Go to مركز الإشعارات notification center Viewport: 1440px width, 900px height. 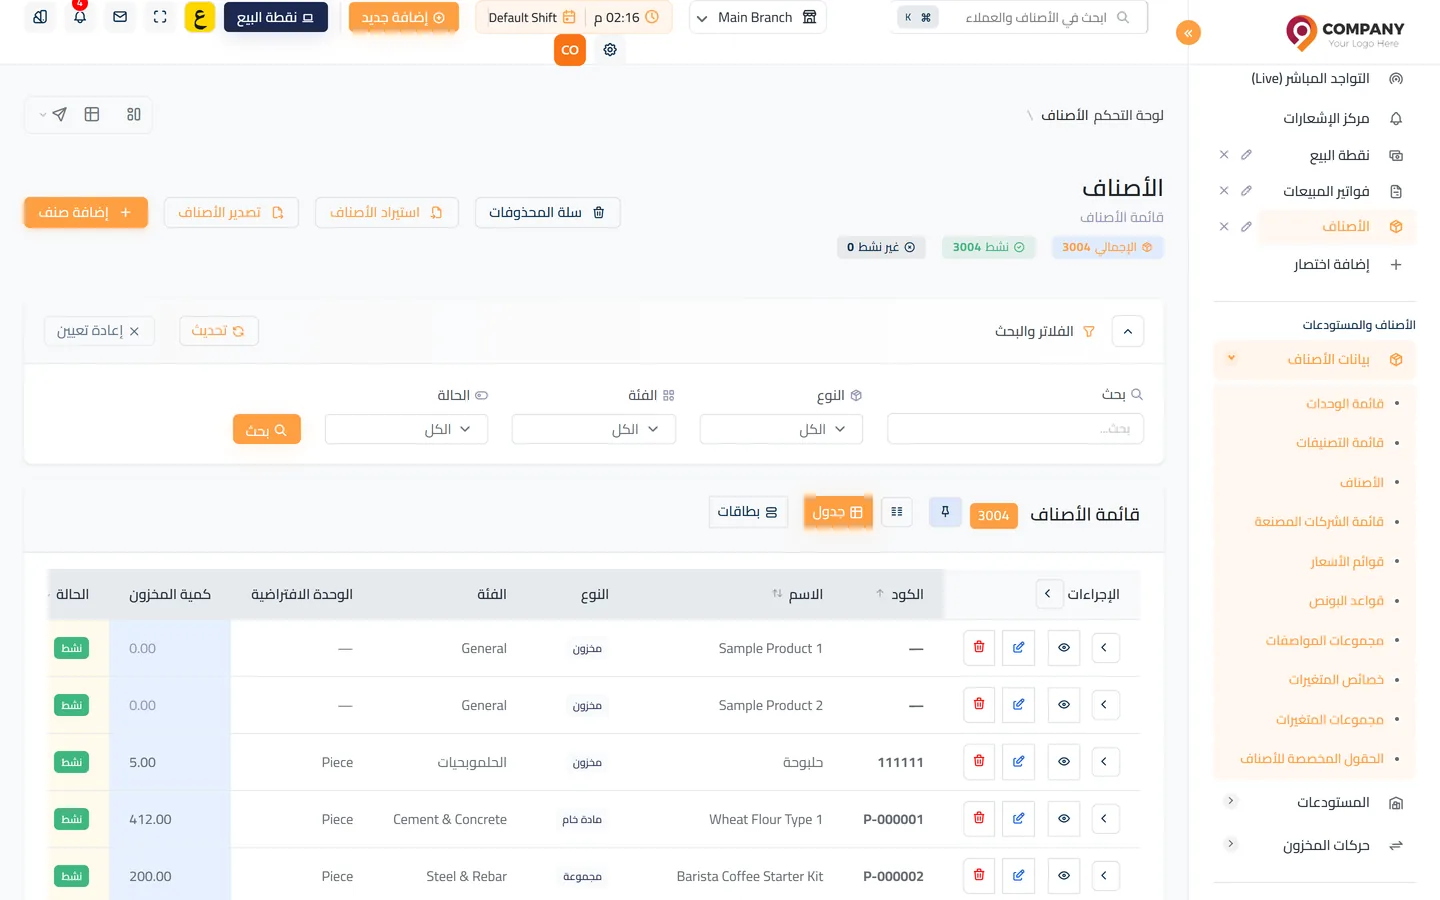(x=1327, y=119)
